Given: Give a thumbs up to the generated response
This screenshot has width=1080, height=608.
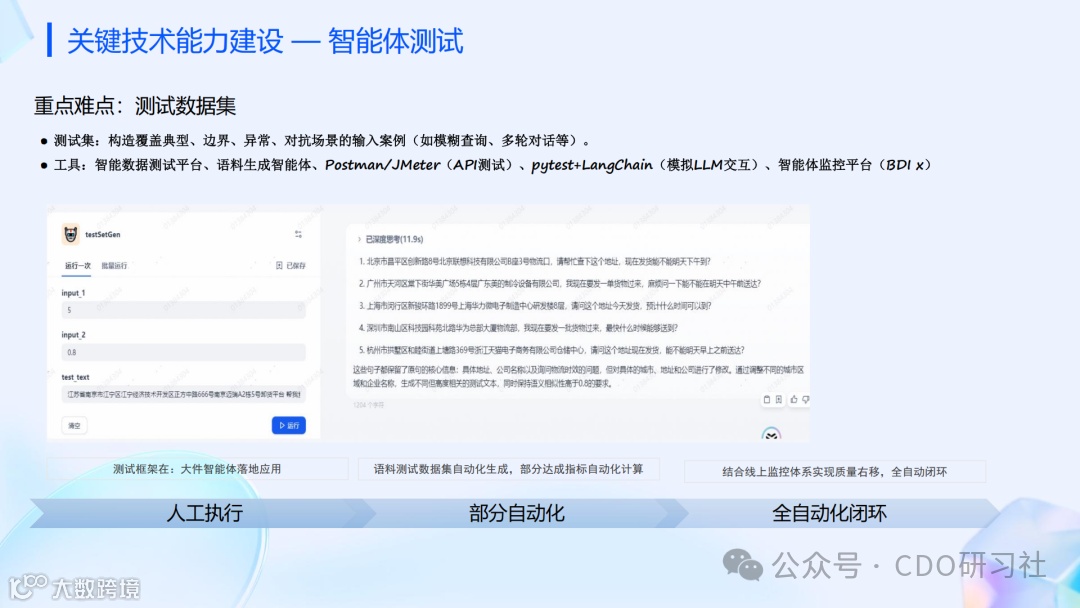Looking at the screenshot, I should [x=794, y=400].
